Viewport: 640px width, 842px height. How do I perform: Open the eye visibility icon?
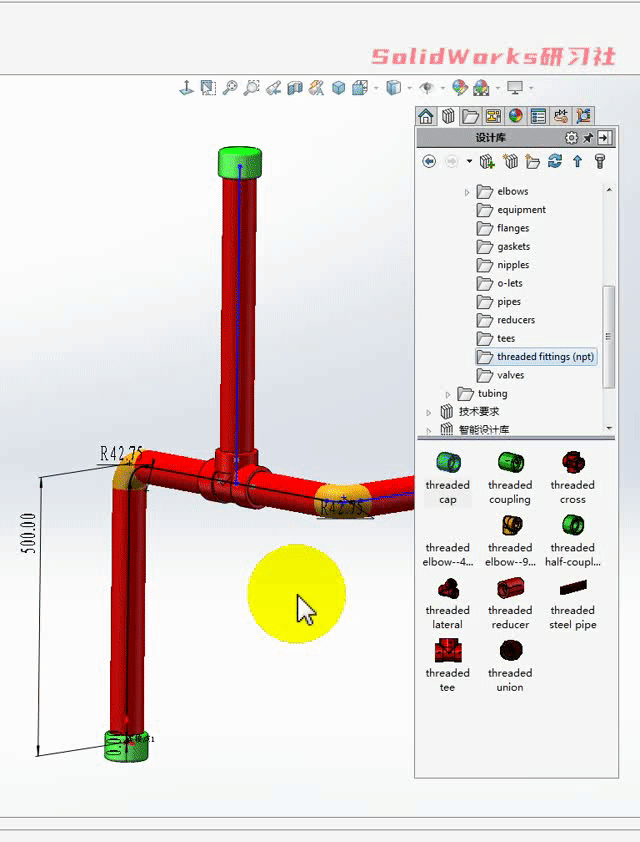click(427, 88)
